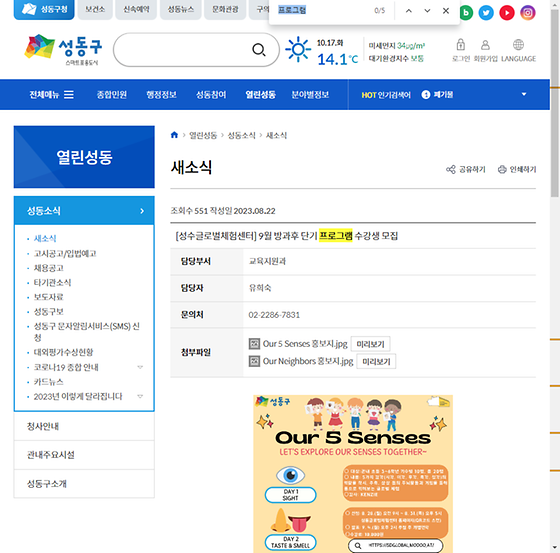Open the 성동구소개 sidebar section
560x553 pixels.
pyautogui.click(x=84, y=484)
